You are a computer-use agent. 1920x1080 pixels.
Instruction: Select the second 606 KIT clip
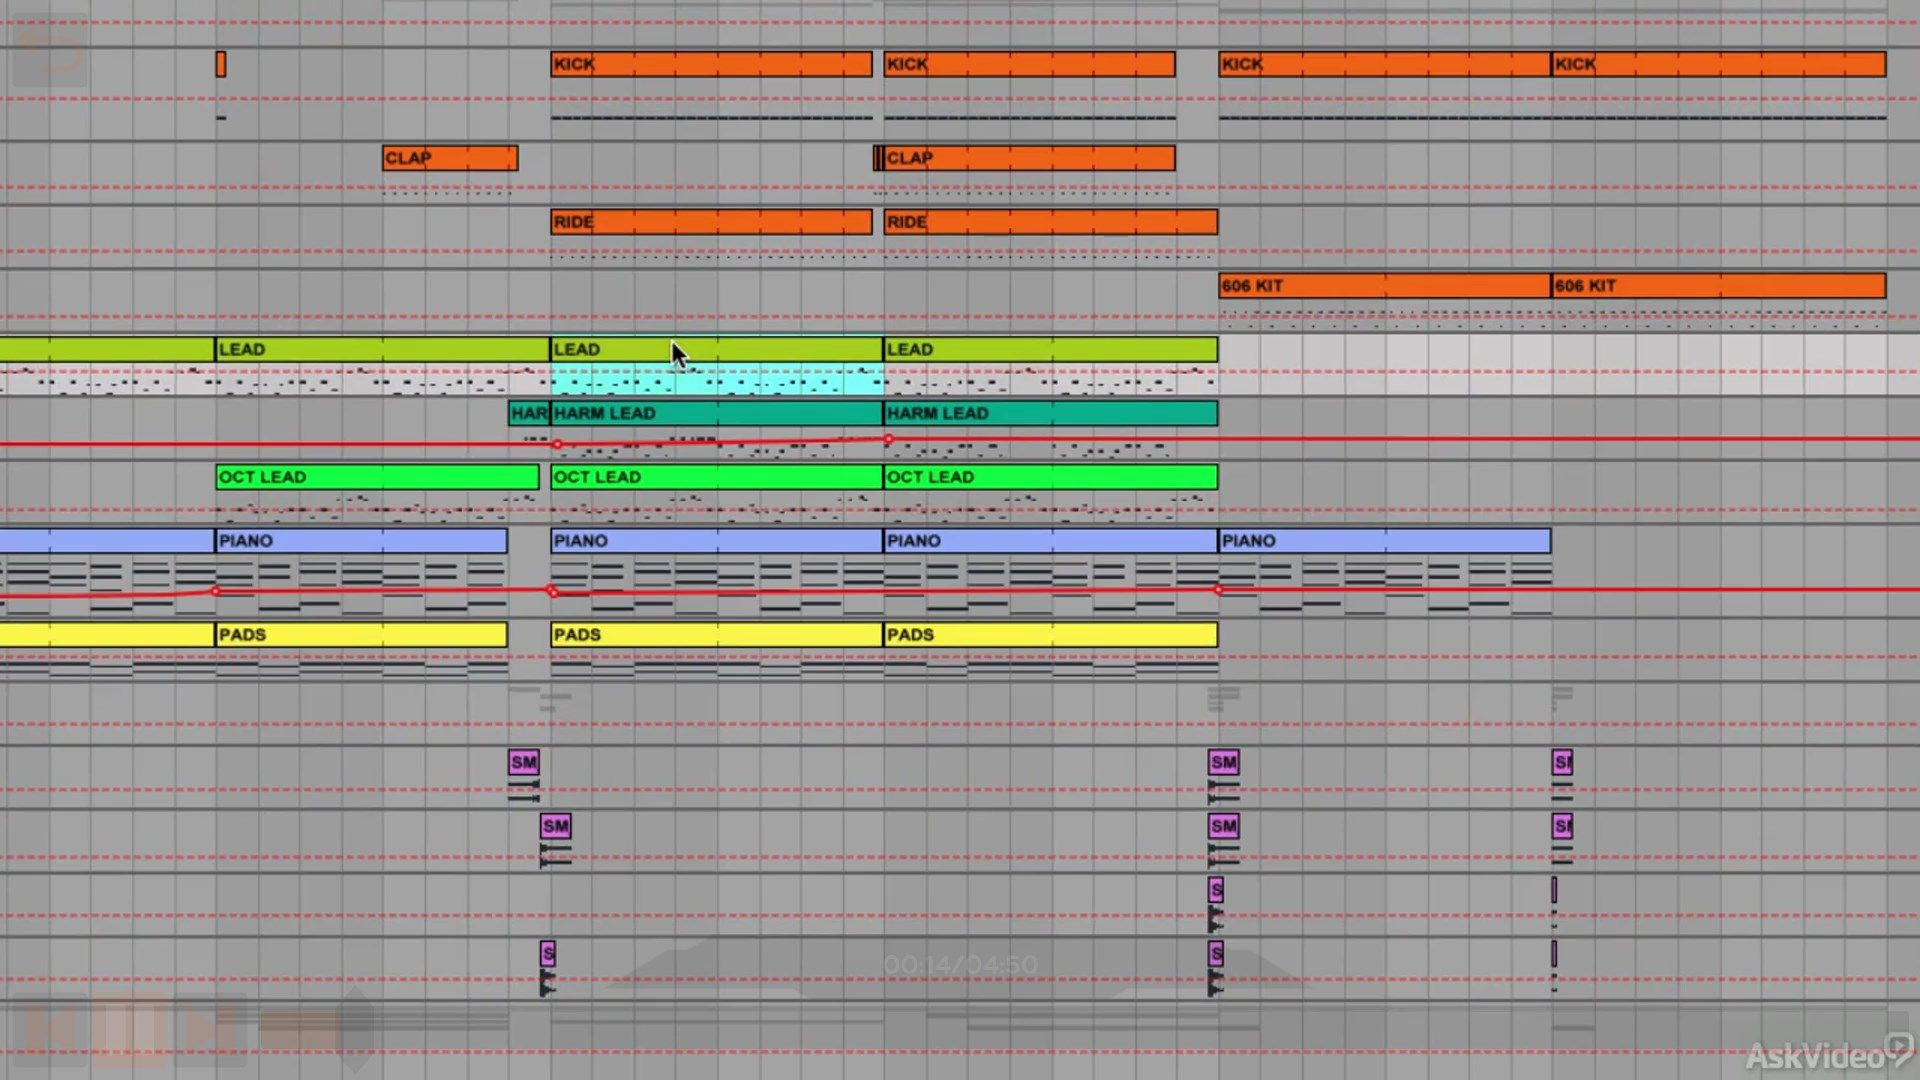click(x=1719, y=286)
